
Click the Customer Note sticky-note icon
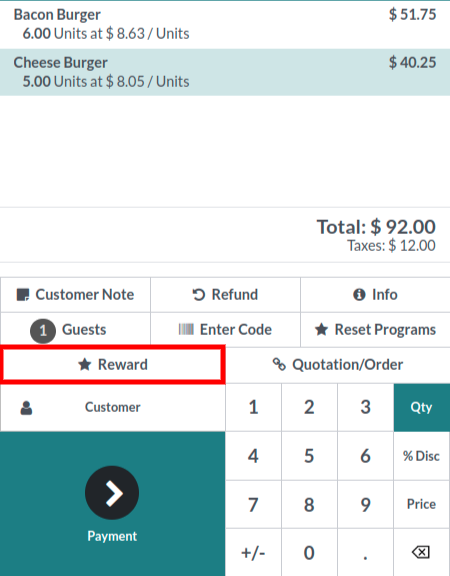[x=23, y=295]
